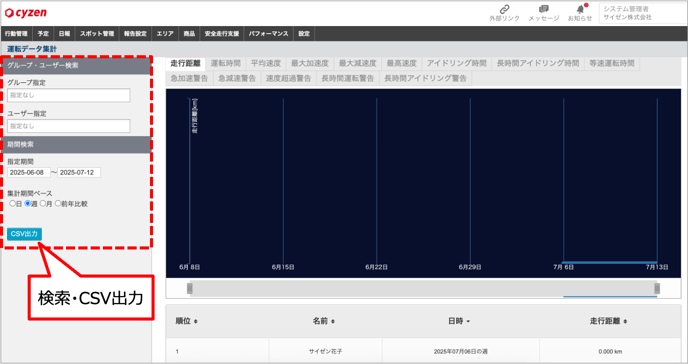
Task: Open the システム管理者 account box
Action: pos(642,13)
